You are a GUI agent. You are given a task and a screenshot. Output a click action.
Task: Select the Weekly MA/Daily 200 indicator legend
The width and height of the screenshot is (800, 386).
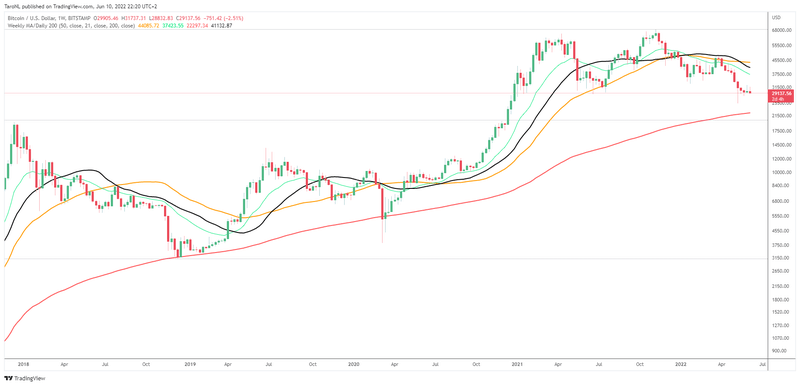pyautogui.click(x=71, y=26)
